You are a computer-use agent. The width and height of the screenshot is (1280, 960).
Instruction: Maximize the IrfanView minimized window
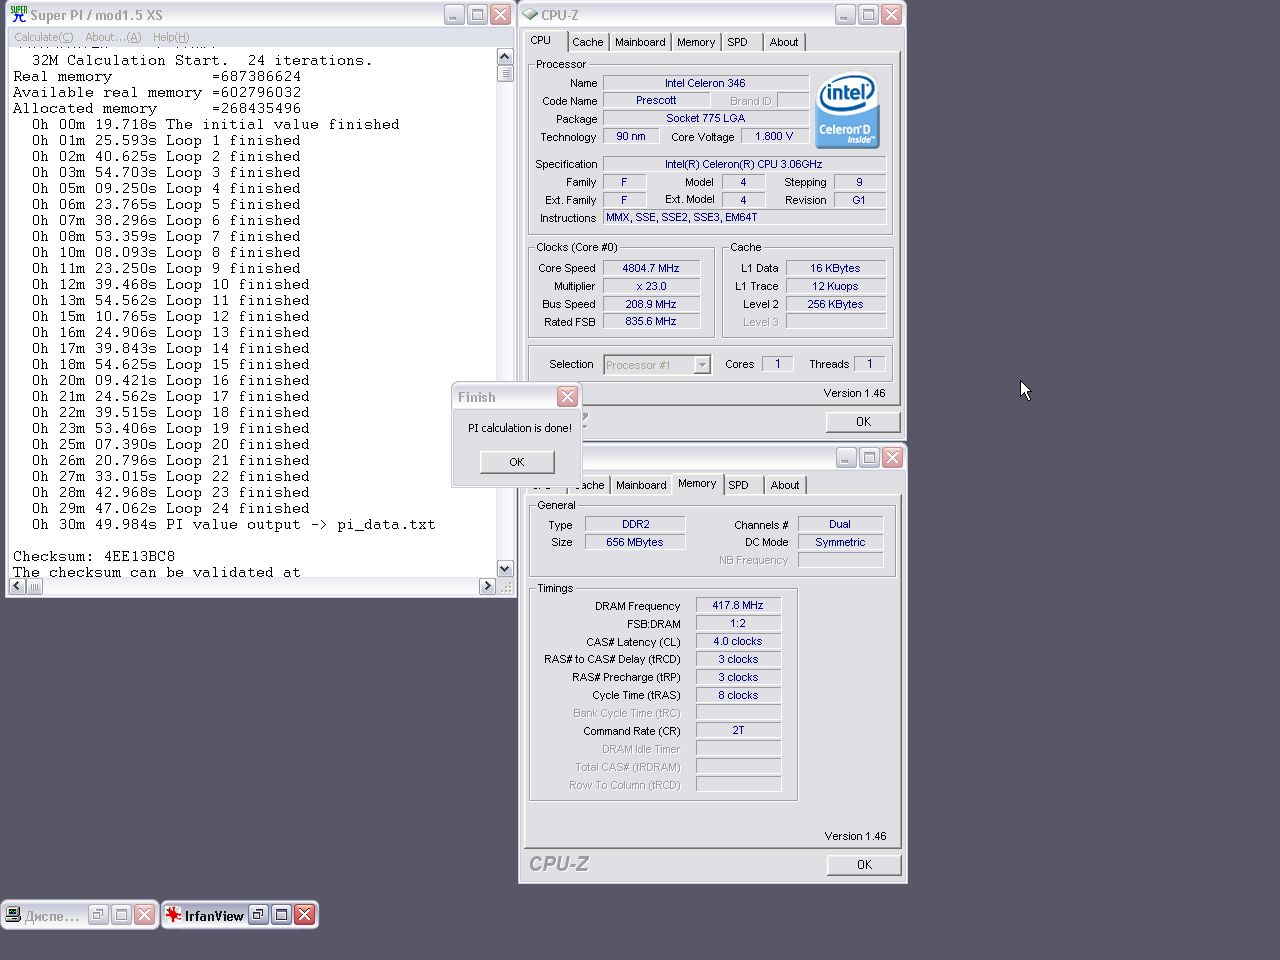click(282, 914)
